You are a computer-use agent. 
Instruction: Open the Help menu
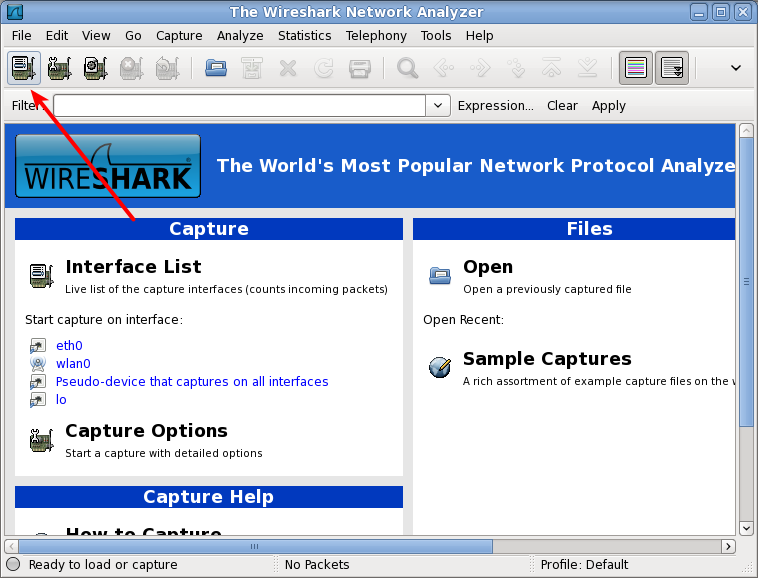coord(480,36)
